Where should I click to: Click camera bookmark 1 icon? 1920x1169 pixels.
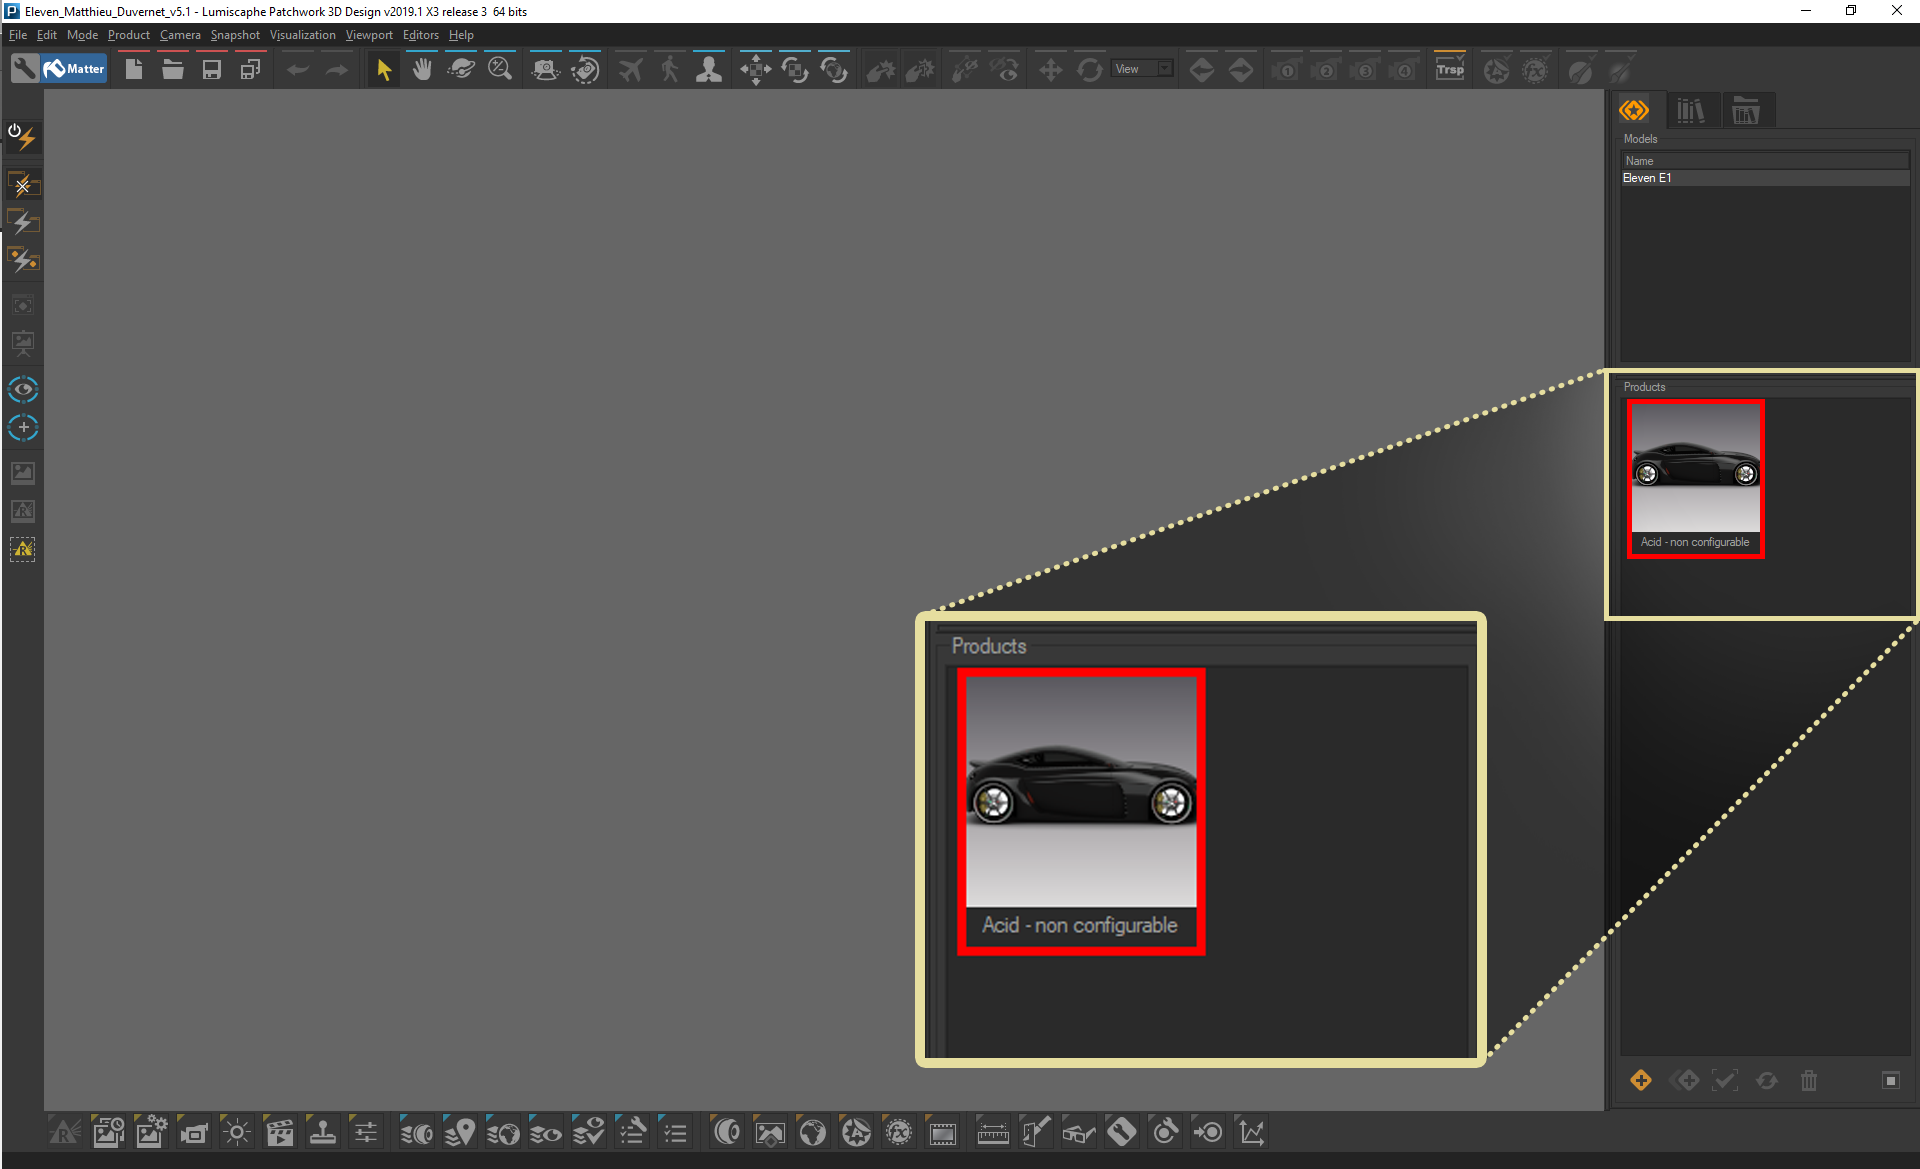point(1286,69)
